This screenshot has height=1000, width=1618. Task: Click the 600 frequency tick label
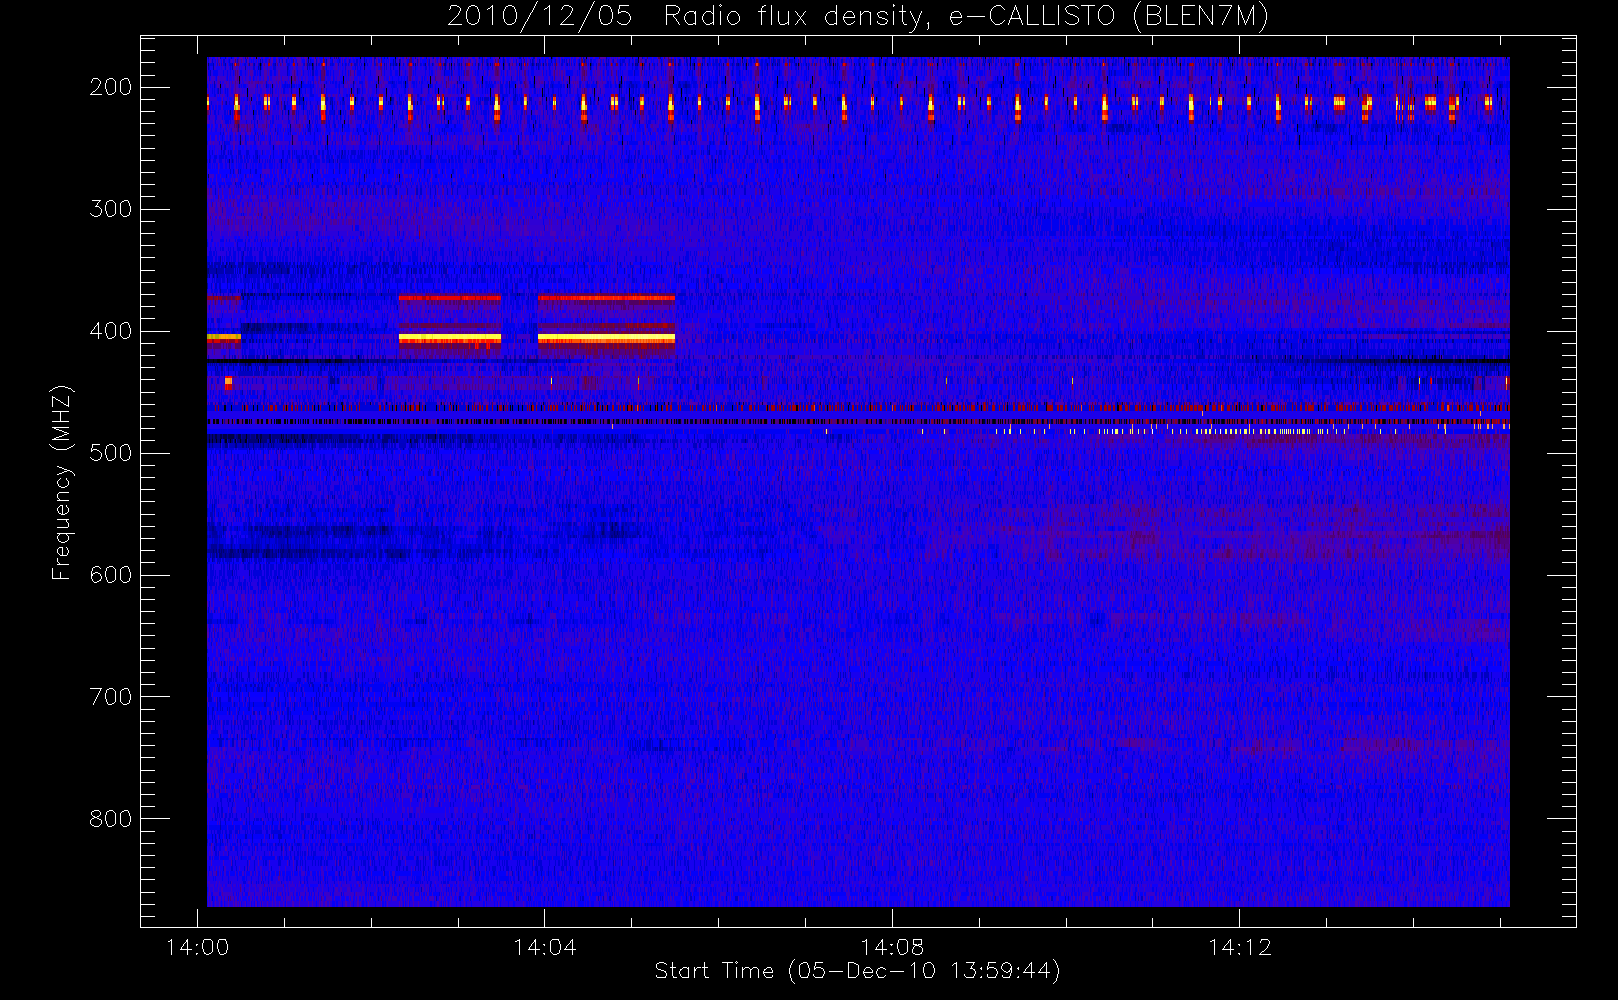[111, 575]
